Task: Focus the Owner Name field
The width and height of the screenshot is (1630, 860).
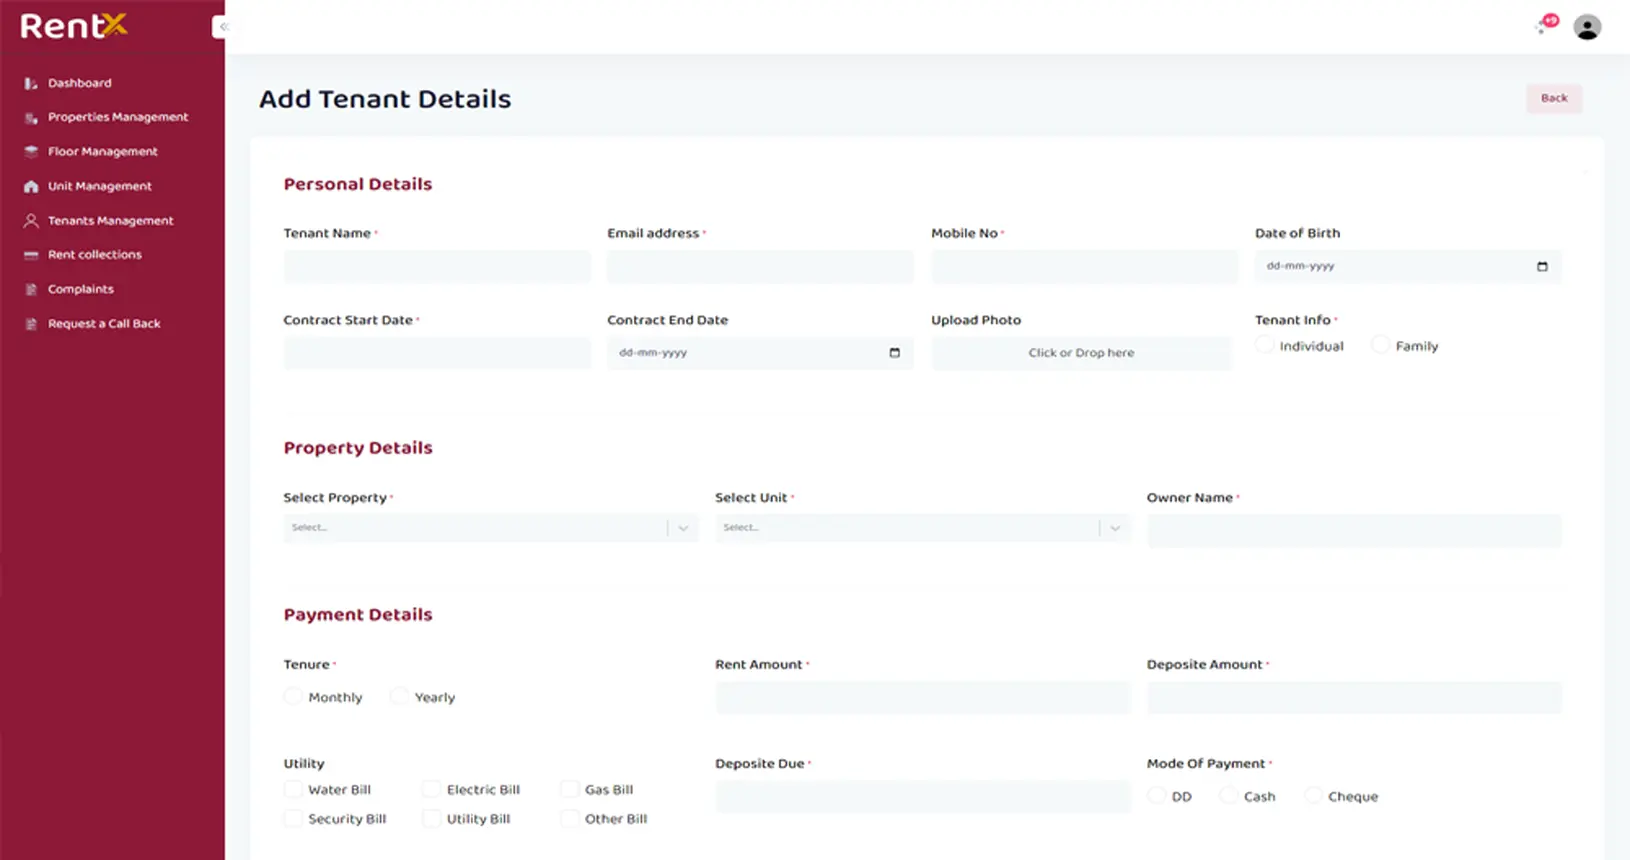Action: 1354,530
